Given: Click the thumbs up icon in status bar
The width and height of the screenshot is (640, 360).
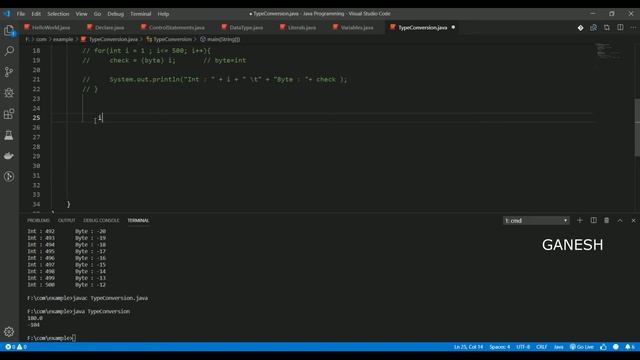Looking at the screenshot, I should [x=603, y=347].
